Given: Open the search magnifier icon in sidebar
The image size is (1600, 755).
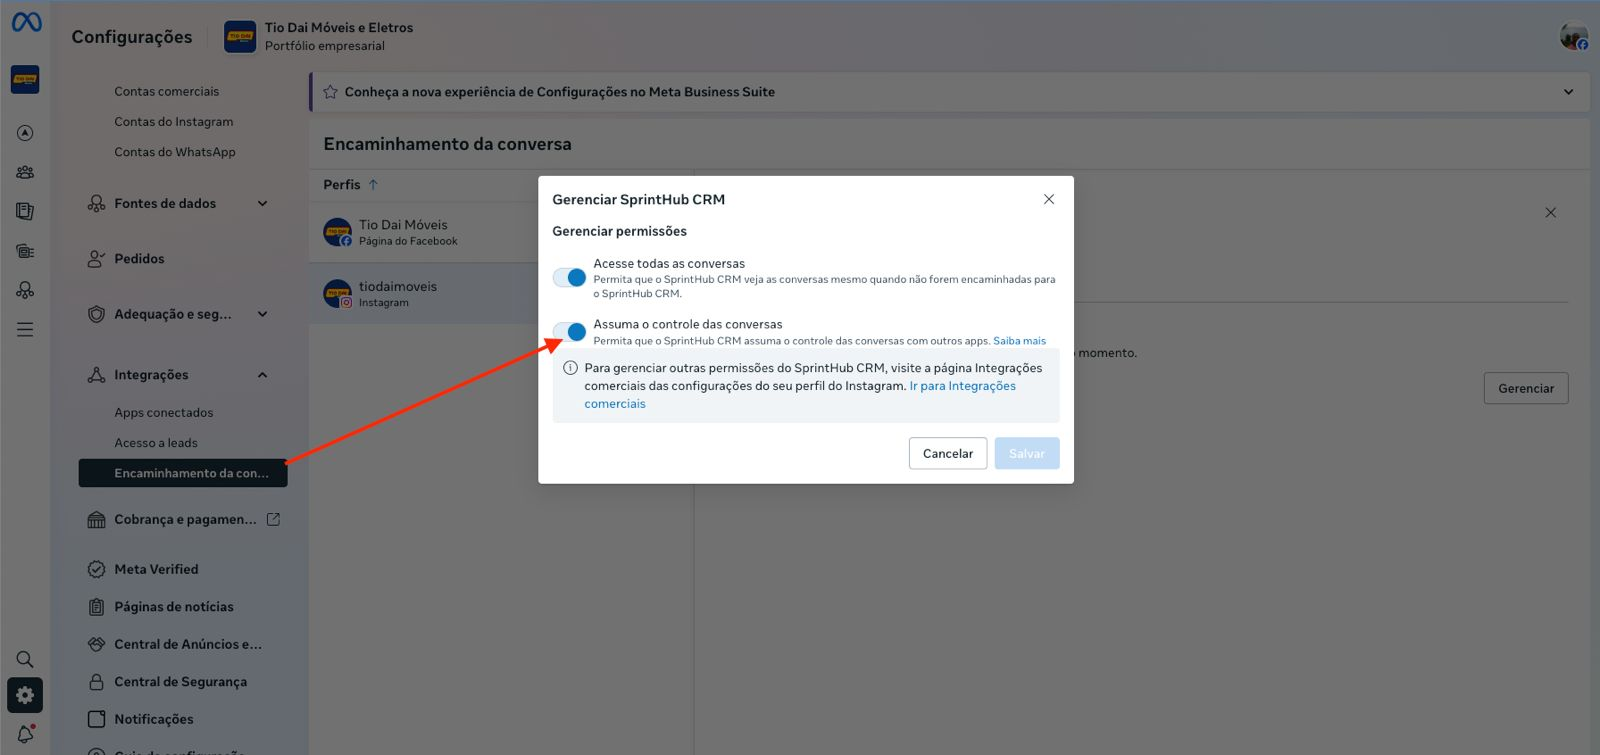Looking at the screenshot, I should 25,659.
